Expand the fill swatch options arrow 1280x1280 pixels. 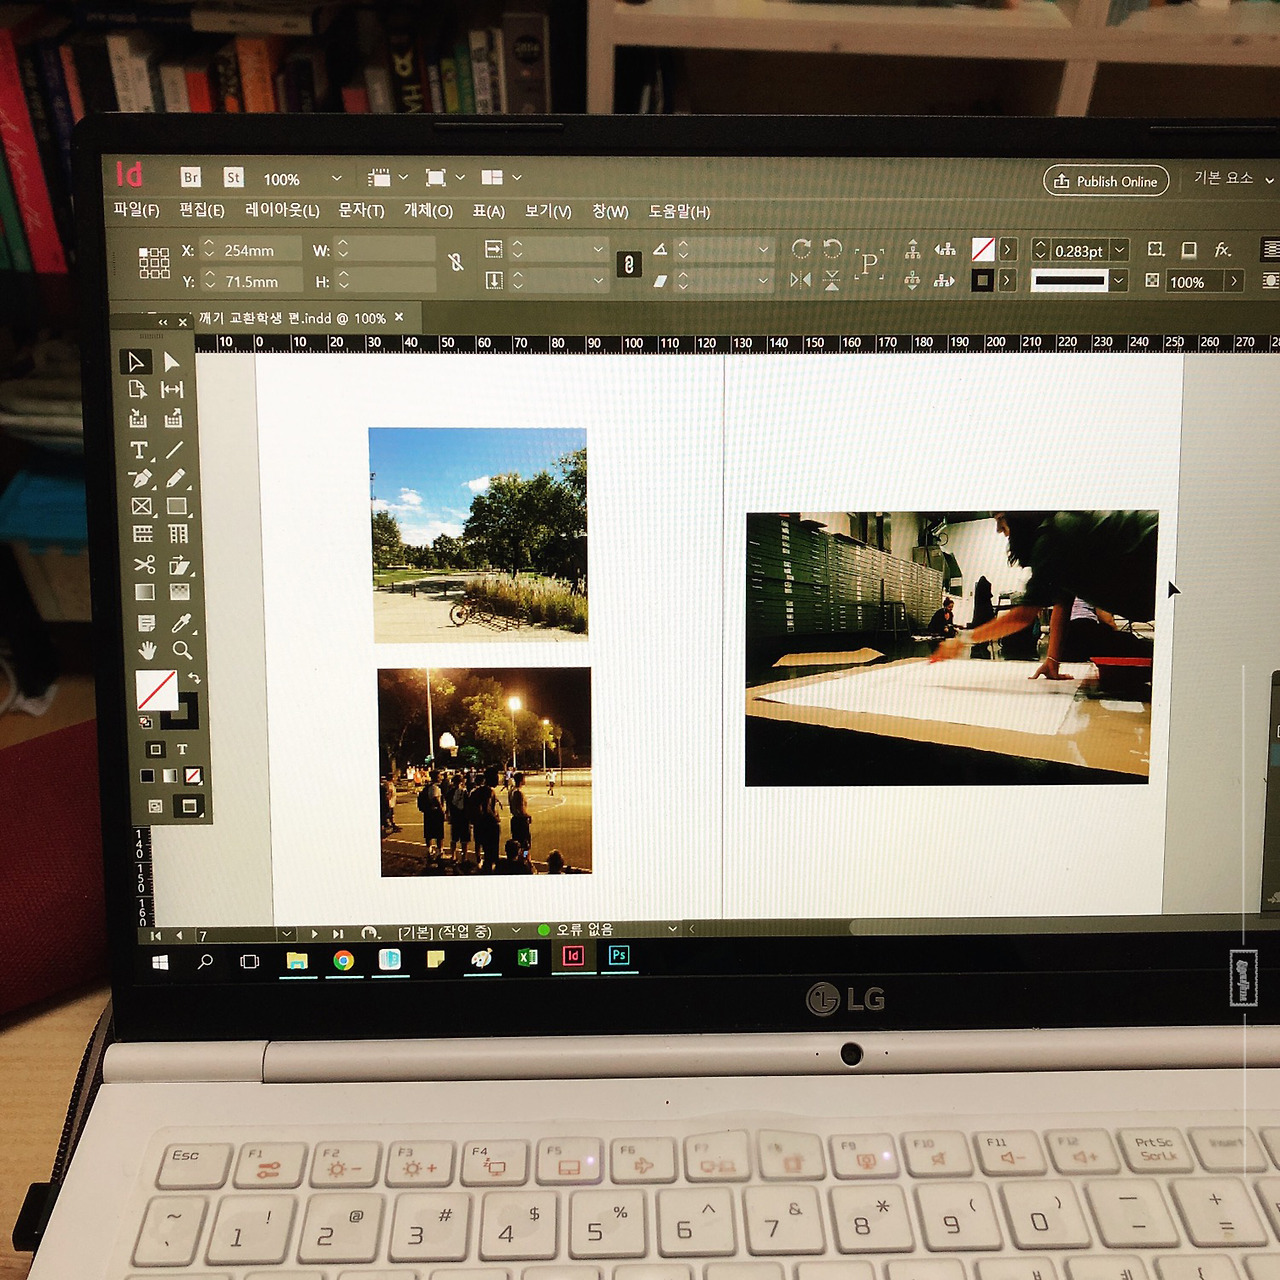coord(1008,249)
